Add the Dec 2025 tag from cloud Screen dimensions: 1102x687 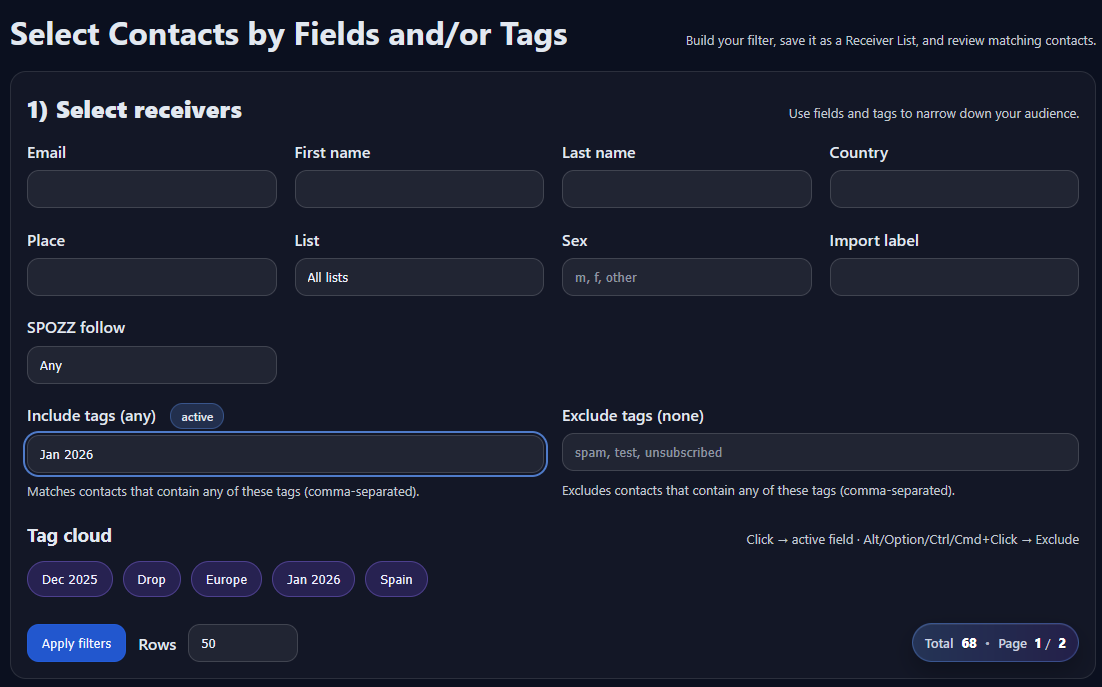point(69,579)
